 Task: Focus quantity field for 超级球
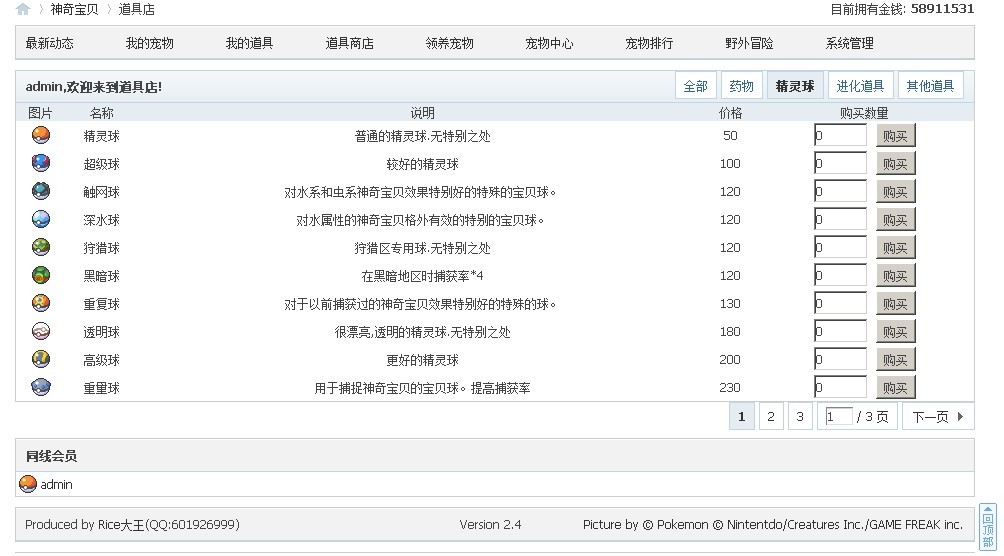tap(840, 164)
